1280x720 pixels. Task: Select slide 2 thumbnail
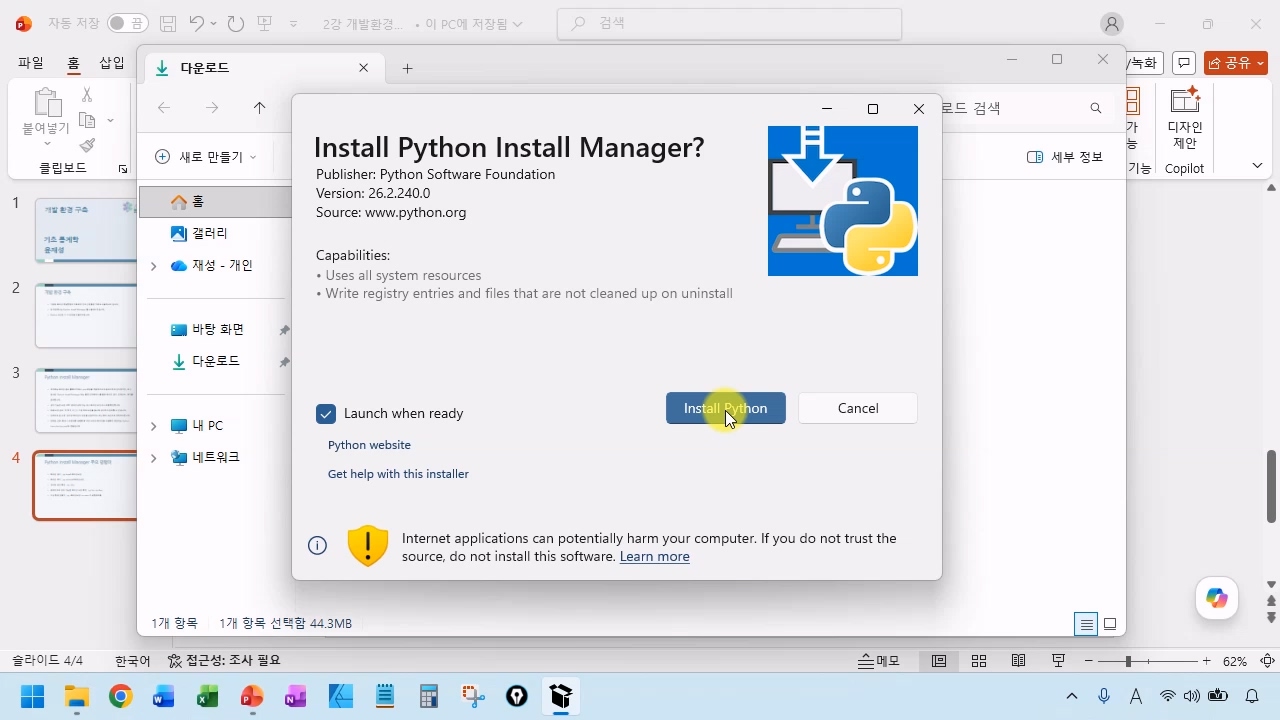tap(86, 316)
